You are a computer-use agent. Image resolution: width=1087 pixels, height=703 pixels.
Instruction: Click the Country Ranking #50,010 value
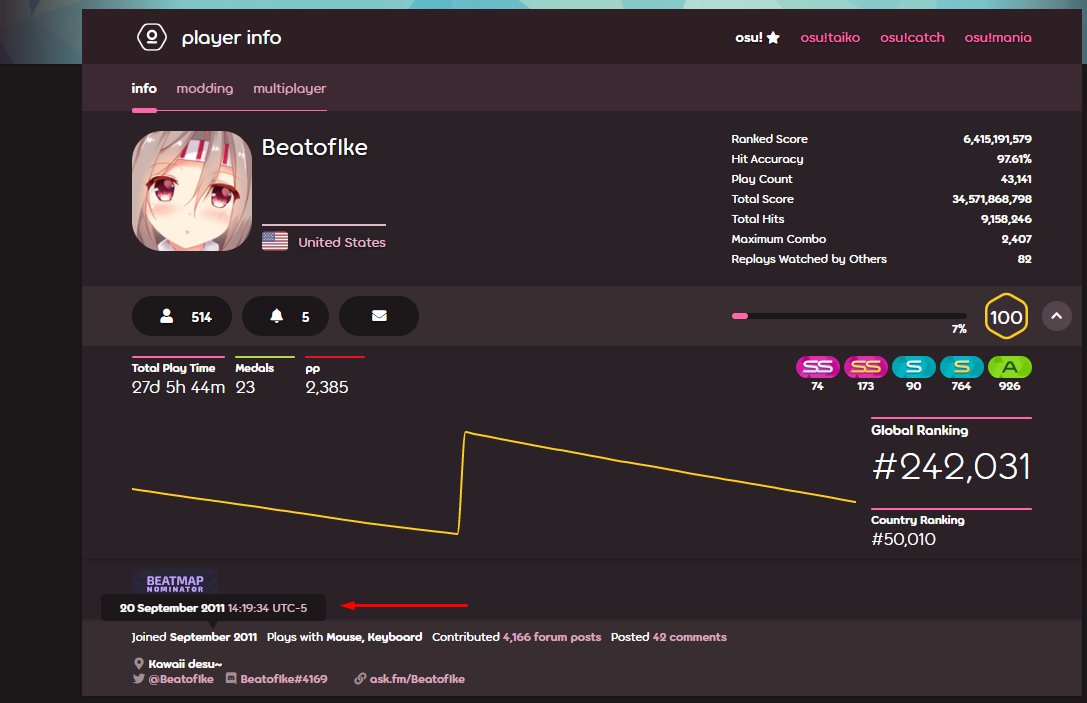point(903,539)
